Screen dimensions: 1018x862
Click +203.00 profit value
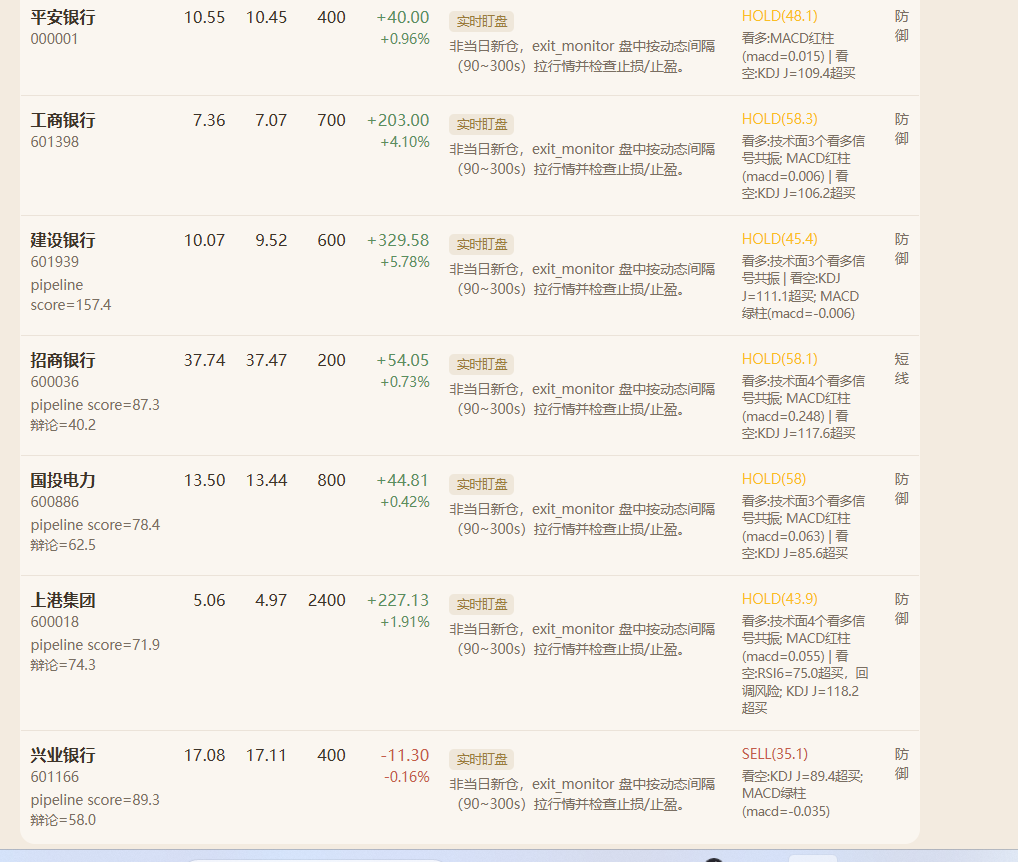coord(398,121)
